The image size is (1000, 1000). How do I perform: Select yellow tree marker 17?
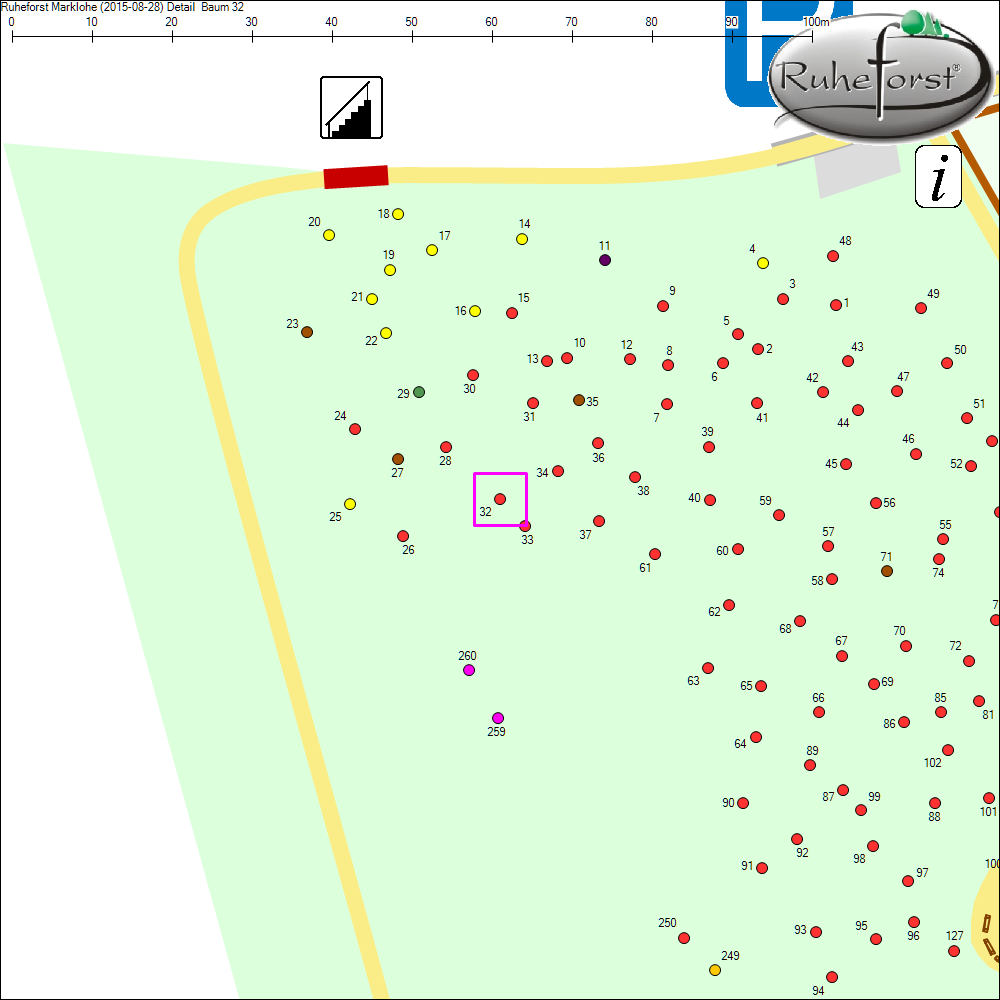coord(432,250)
